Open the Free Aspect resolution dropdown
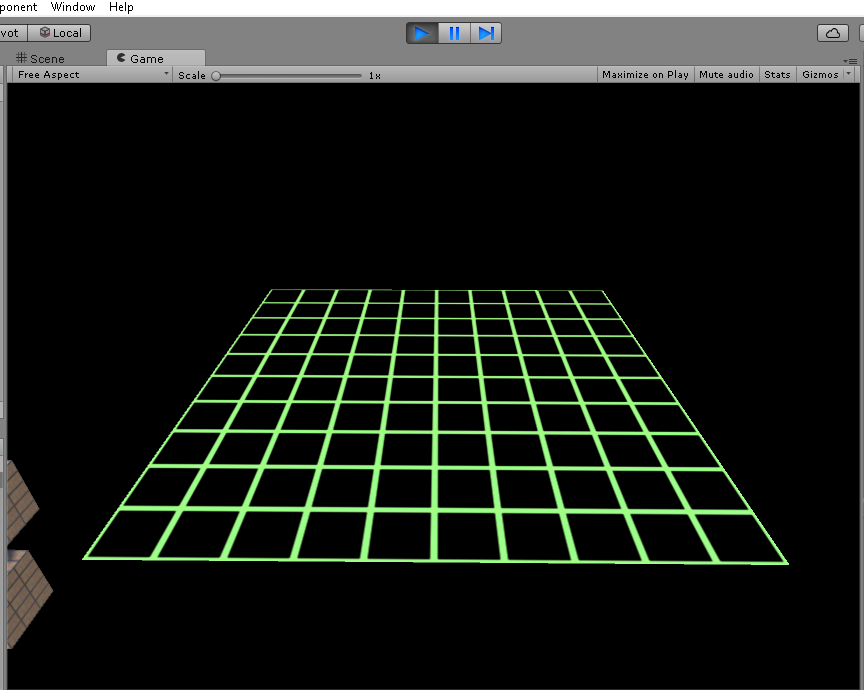This screenshot has height=690, width=864. pos(93,74)
